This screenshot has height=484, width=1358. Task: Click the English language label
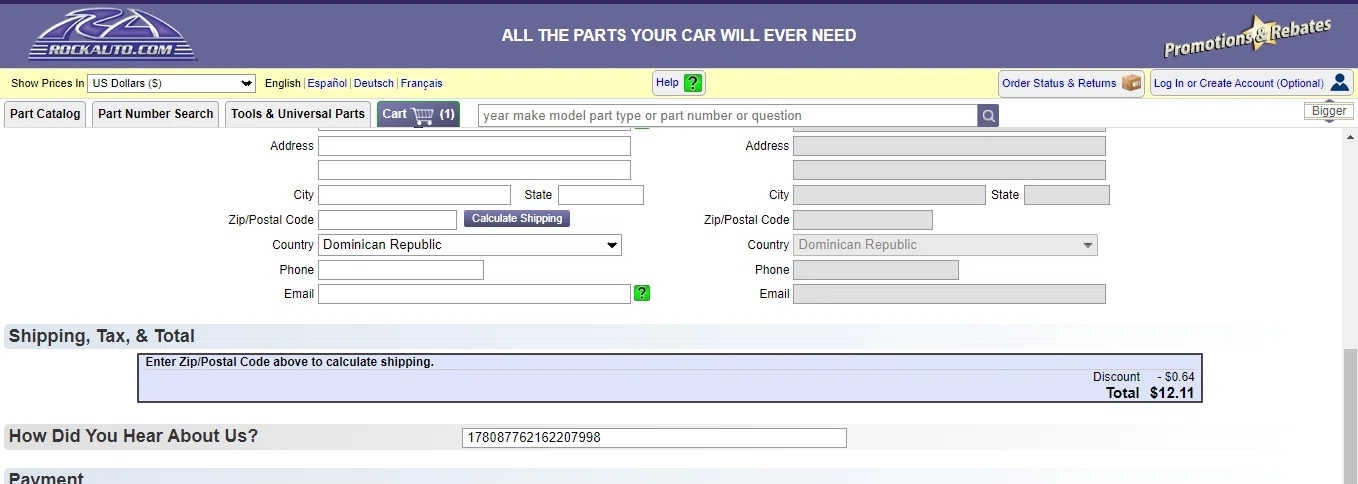[283, 83]
